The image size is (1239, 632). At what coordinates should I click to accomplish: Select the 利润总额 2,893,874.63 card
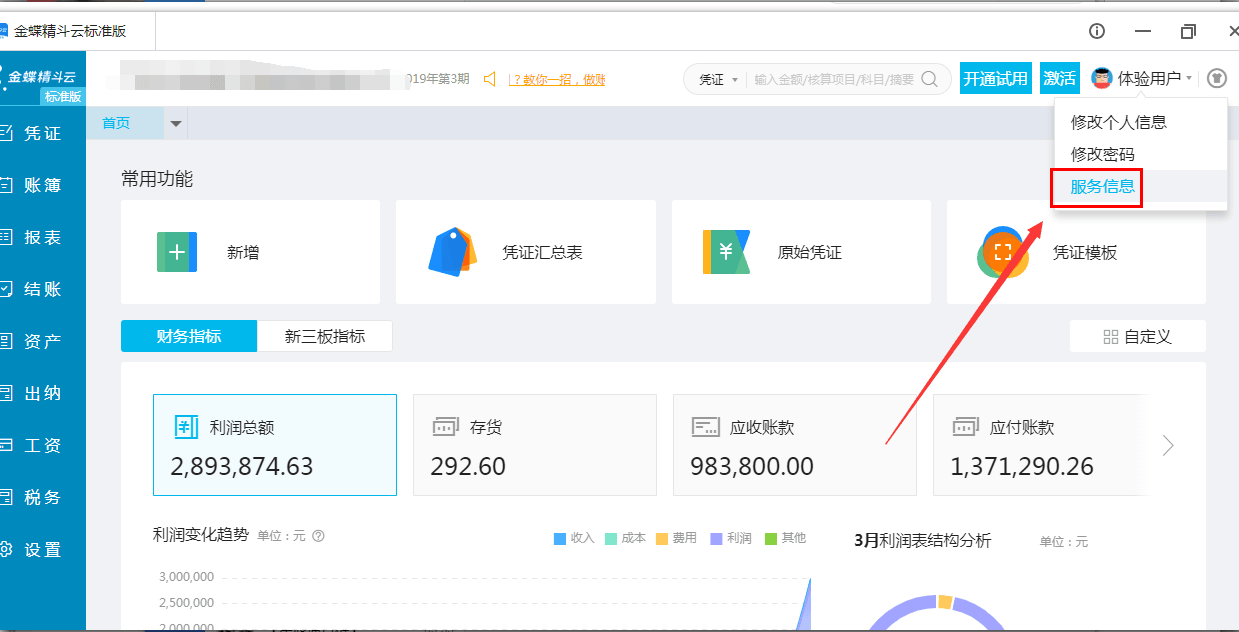[275, 445]
